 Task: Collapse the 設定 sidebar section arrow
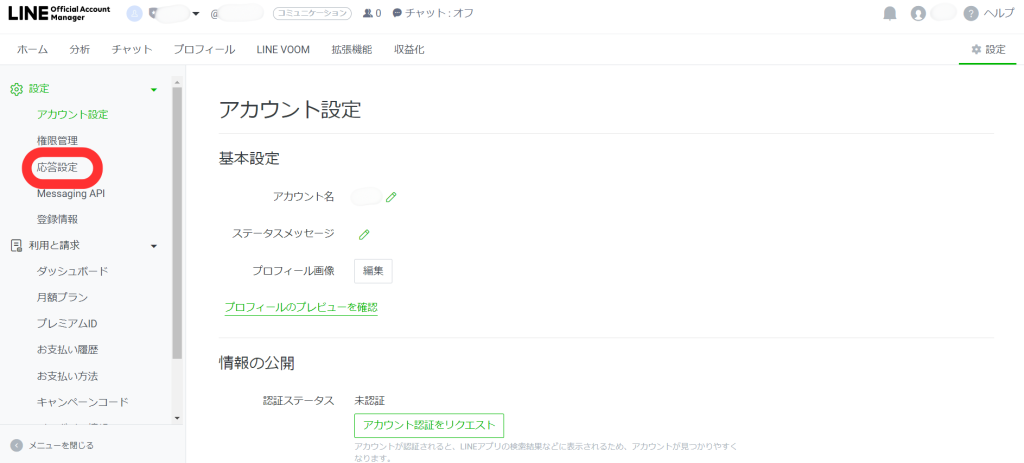154,89
